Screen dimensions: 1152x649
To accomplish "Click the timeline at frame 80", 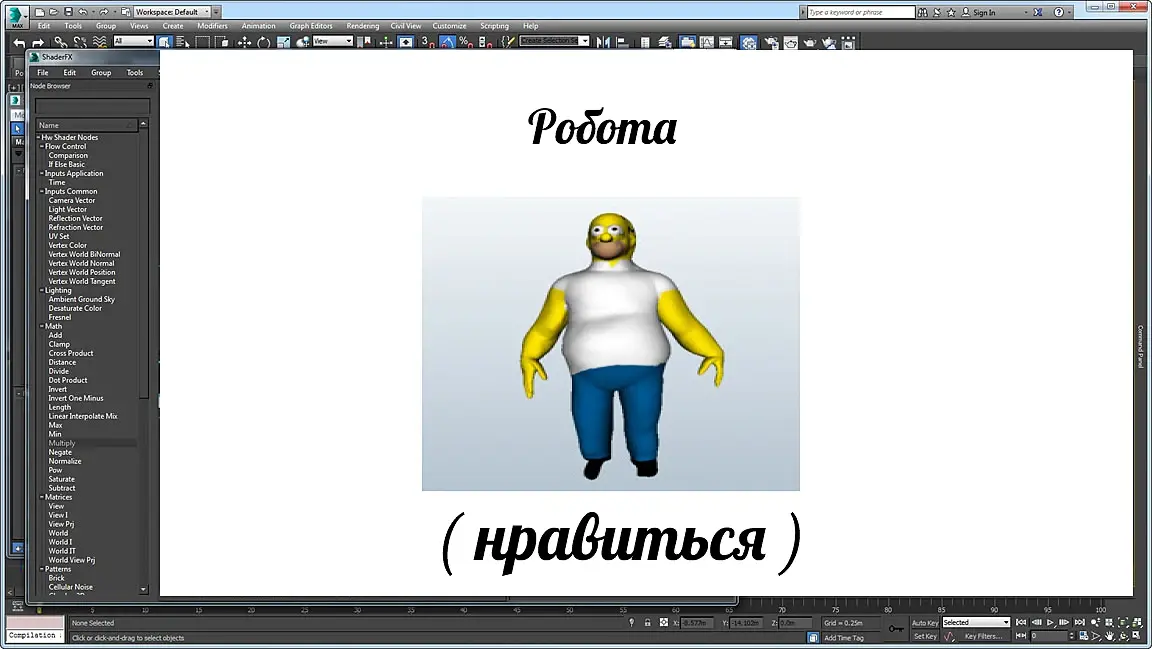I will coord(888,610).
